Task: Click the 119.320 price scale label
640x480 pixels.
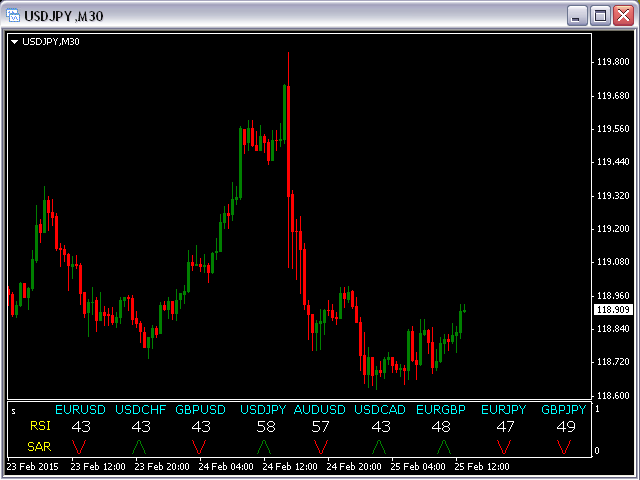Action: point(613,196)
